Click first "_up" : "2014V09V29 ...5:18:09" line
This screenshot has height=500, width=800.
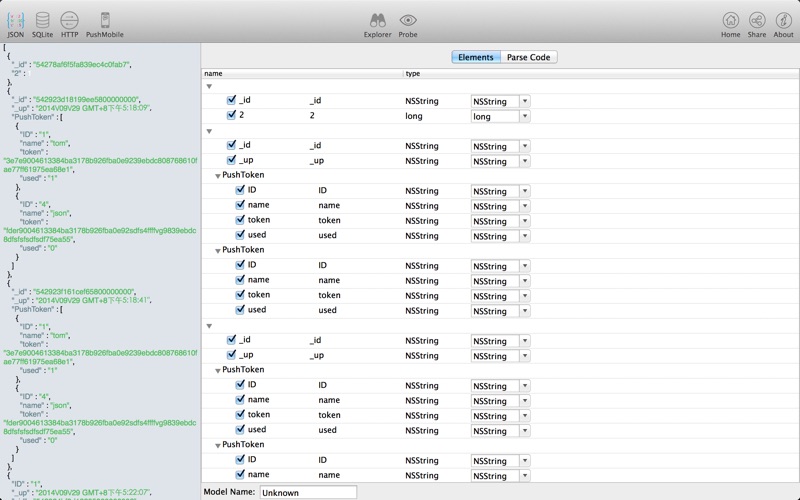point(81,108)
